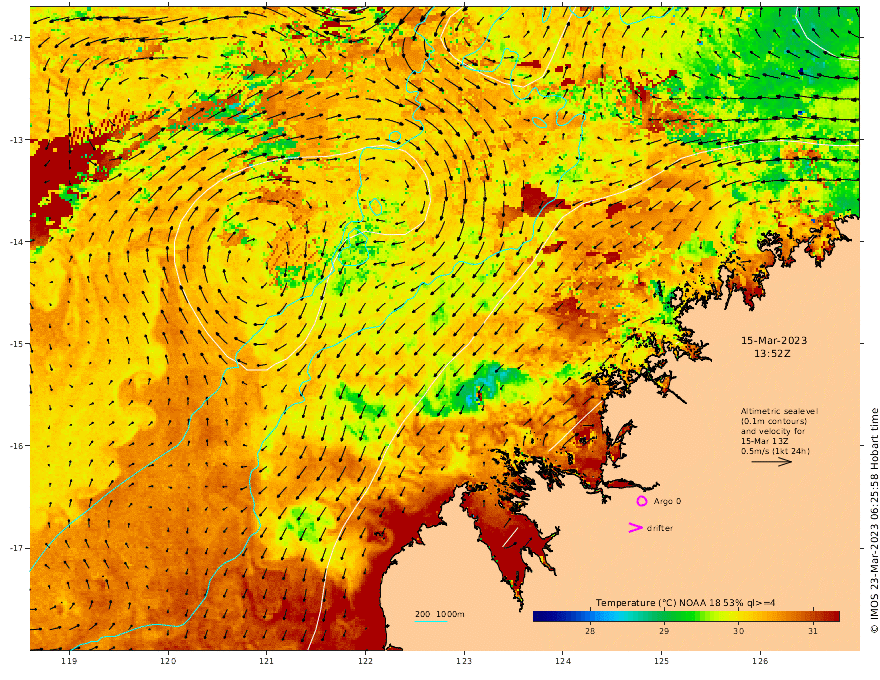
Task: Click the 29 tick label under colorbar
Action: click(664, 631)
